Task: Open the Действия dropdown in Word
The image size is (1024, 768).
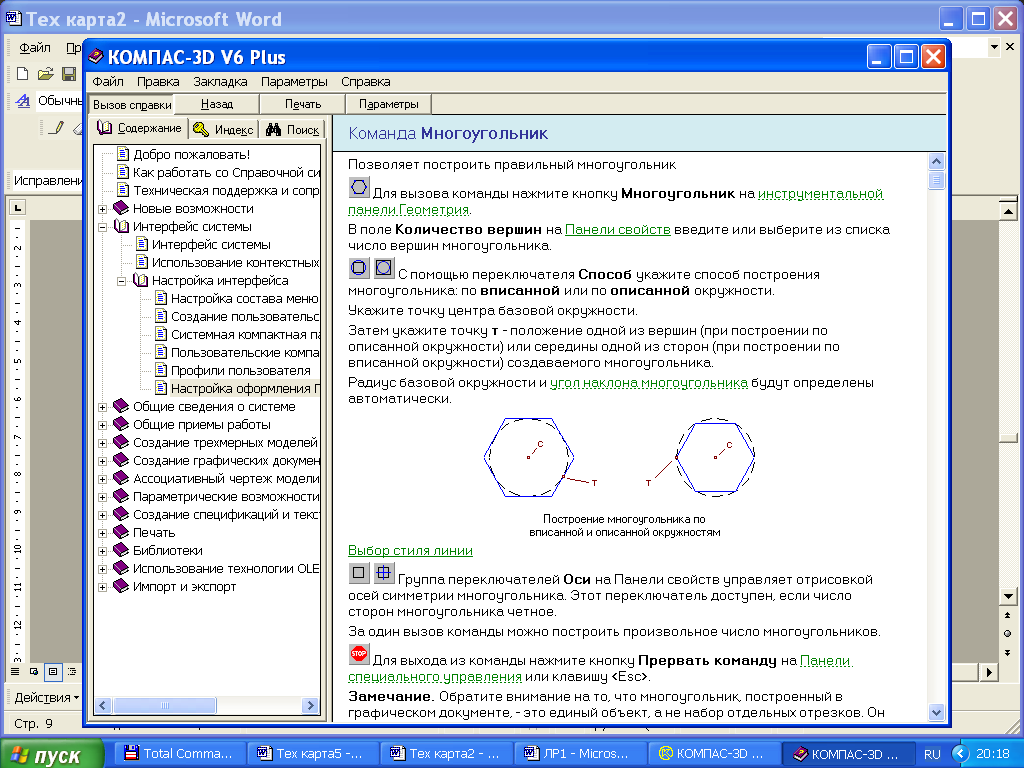Action: [x=46, y=697]
